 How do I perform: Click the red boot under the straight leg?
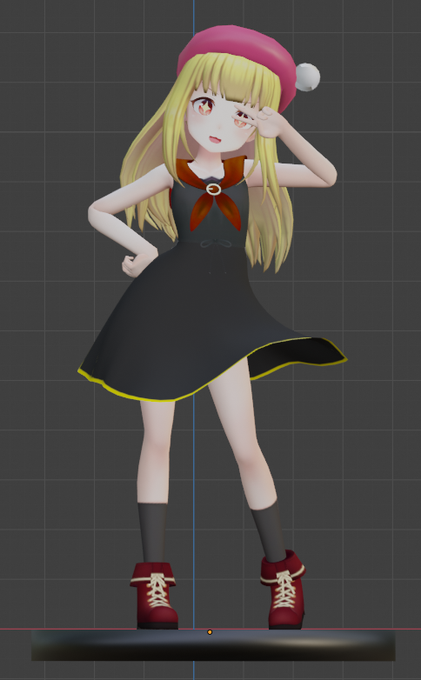click(154, 595)
